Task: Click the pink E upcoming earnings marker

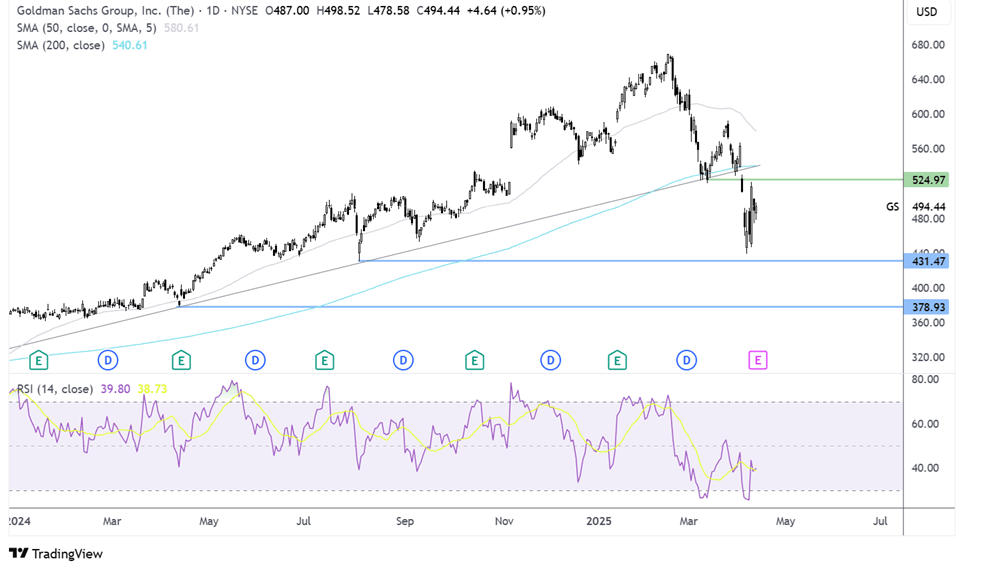Action: pyautogui.click(x=757, y=360)
